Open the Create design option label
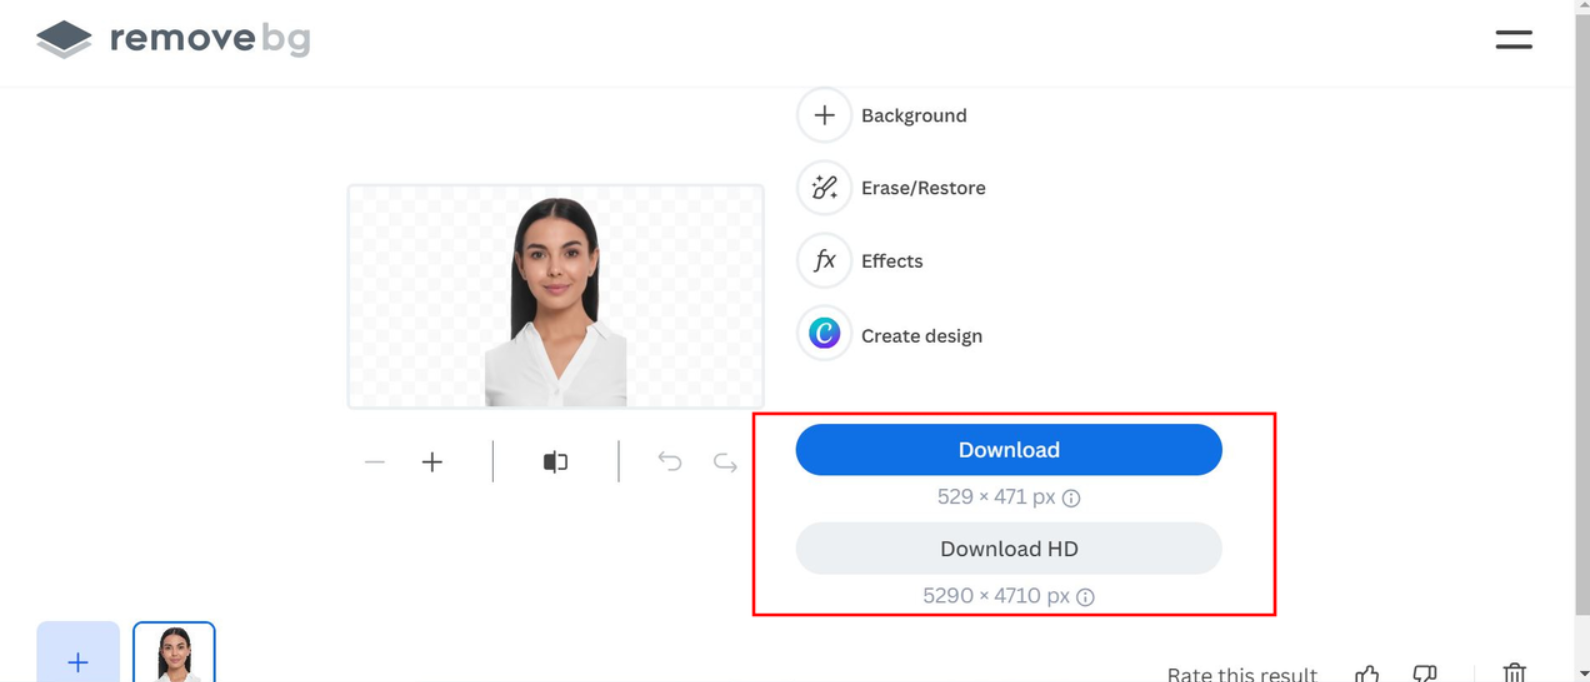Image resolution: width=1590 pixels, height=682 pixels. [x=922, y=336]
